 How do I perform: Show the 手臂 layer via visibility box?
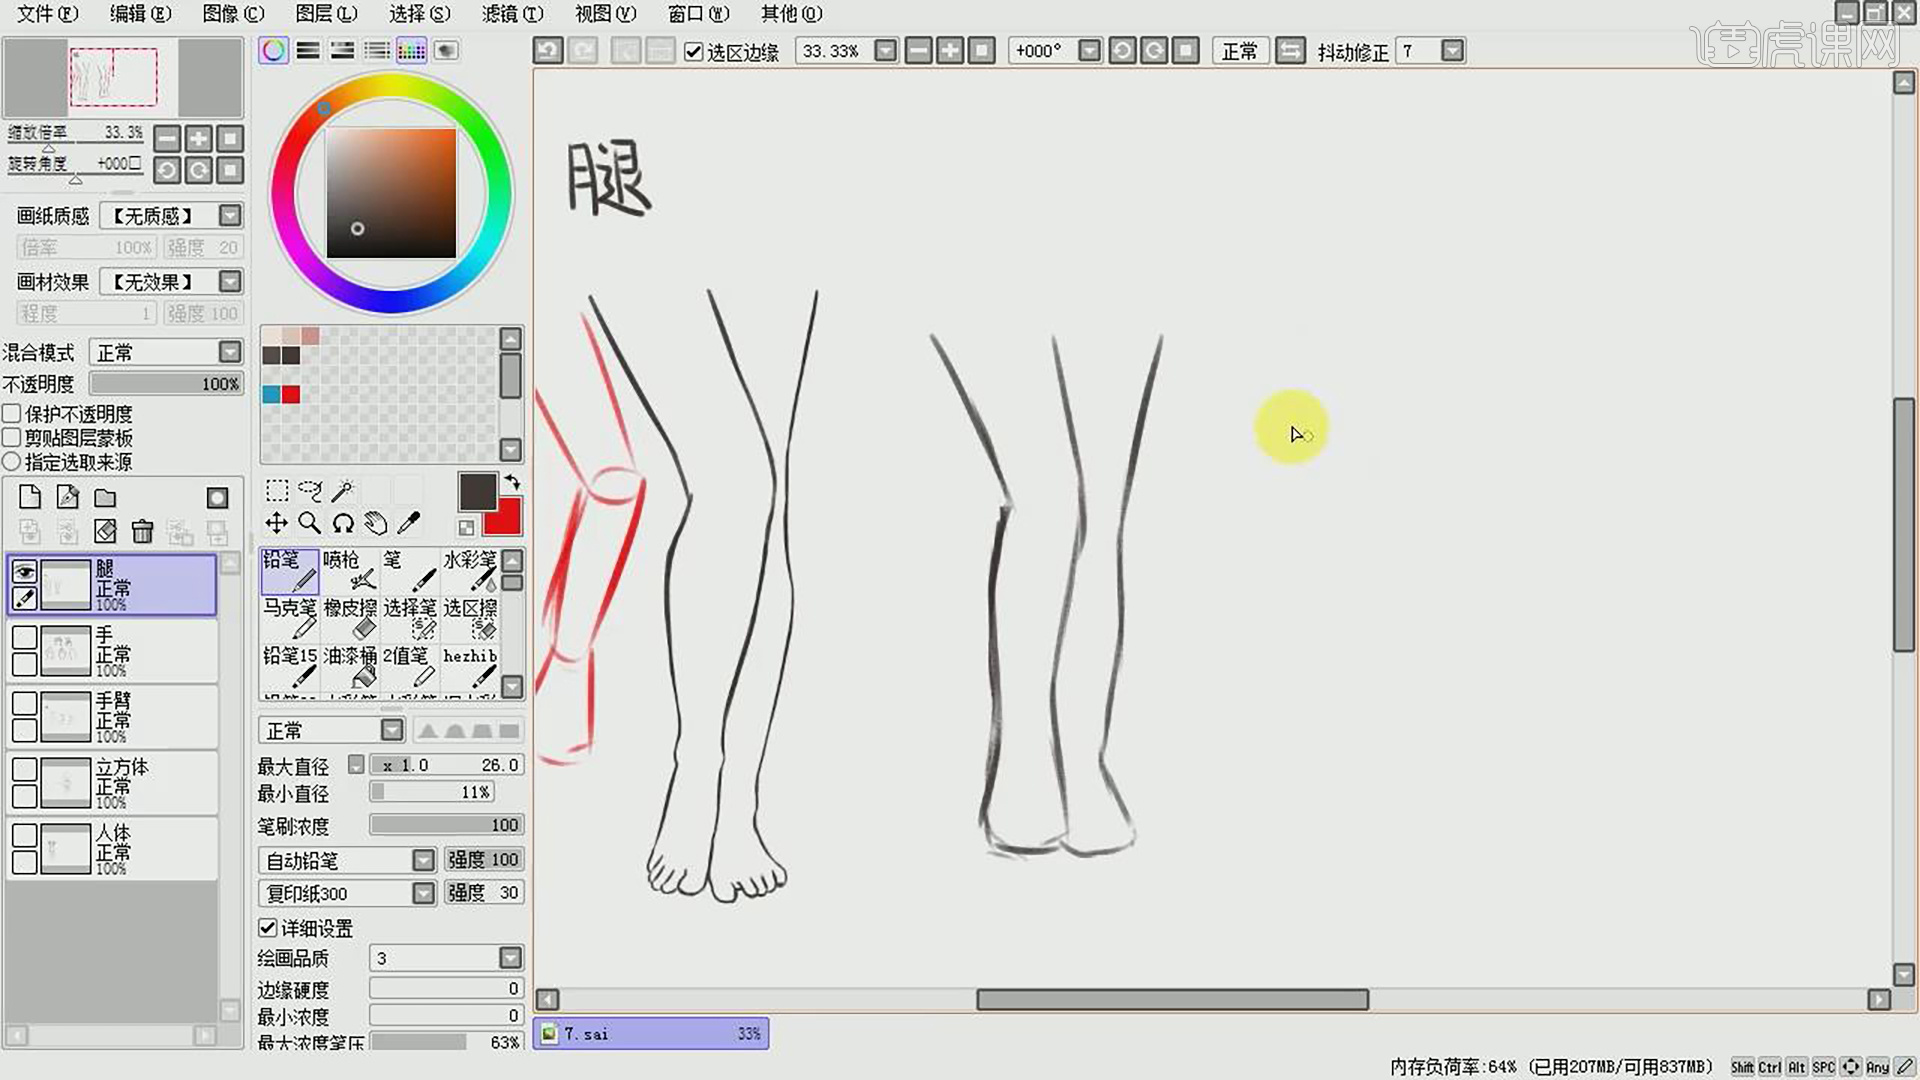coord(24,703)
